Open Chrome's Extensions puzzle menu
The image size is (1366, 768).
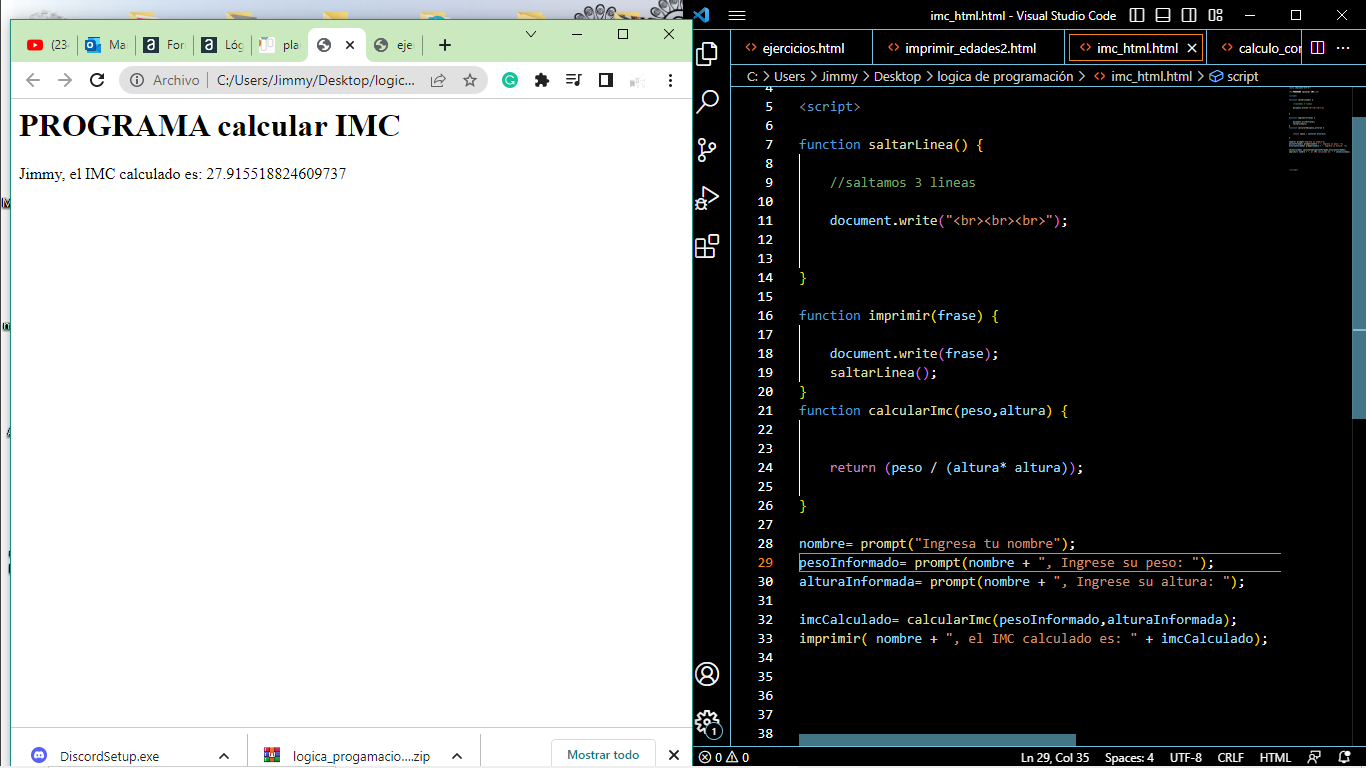(542, 80)
